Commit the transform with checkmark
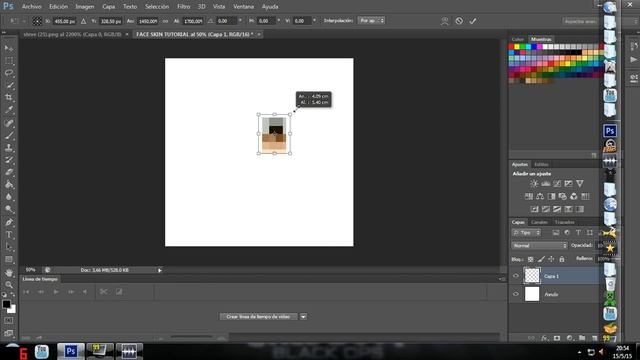Screen dimensions: 640x360 click(x=473, y=21)
